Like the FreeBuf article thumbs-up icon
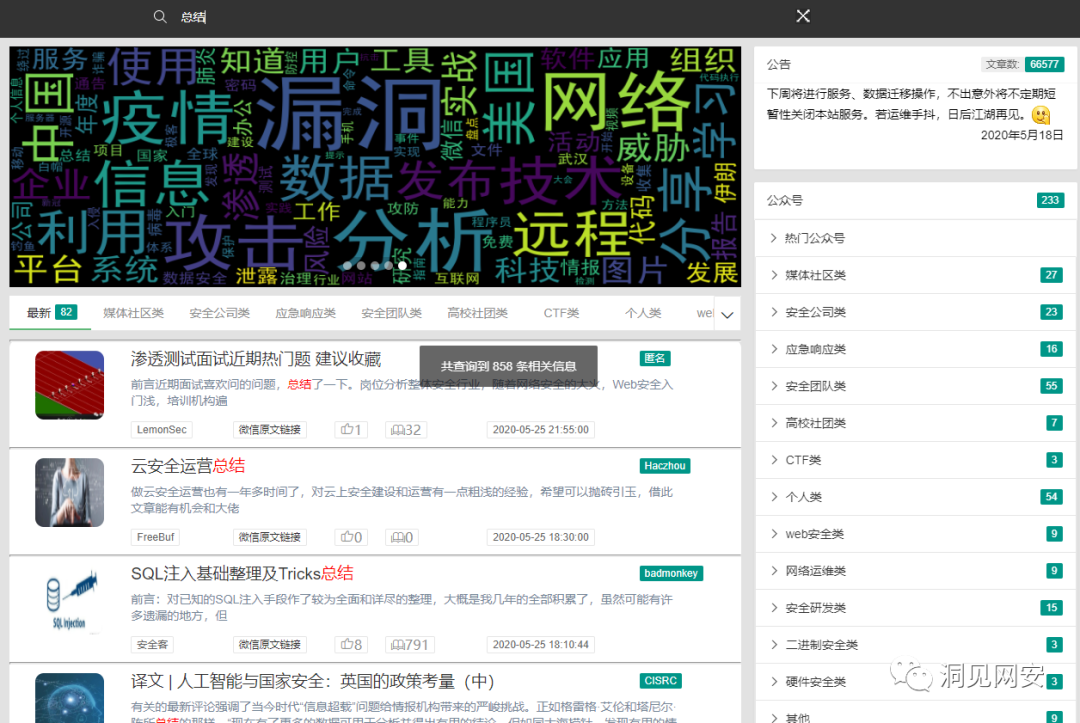The height and width of the screenshot is (723, 1080). coord(346,537)
